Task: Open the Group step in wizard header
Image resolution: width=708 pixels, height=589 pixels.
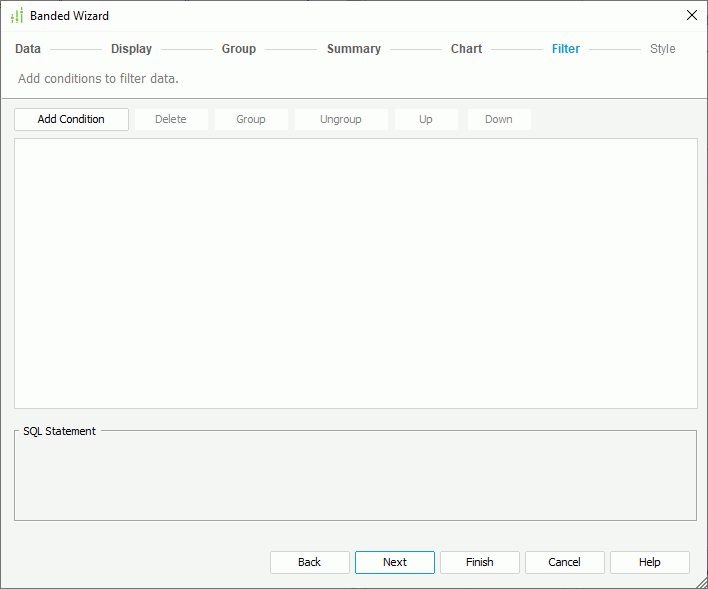Action: click(x=239, y=49)
